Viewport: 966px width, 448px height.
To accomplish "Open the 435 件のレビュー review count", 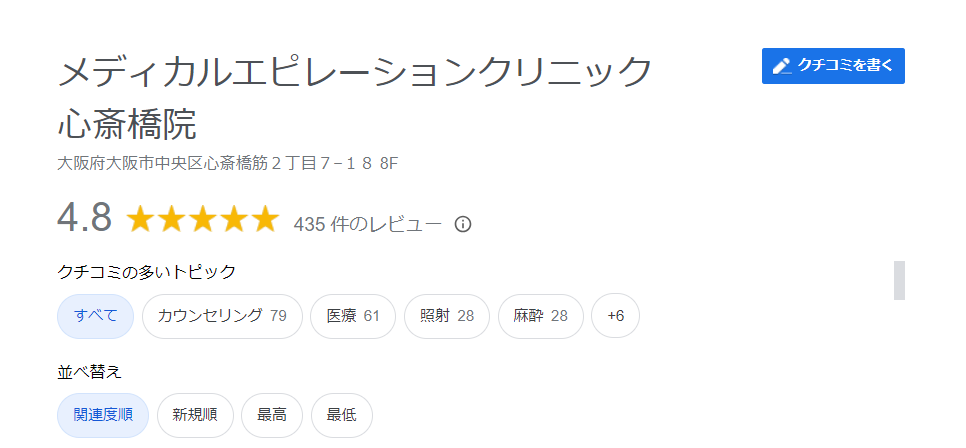I will [367, 224].
